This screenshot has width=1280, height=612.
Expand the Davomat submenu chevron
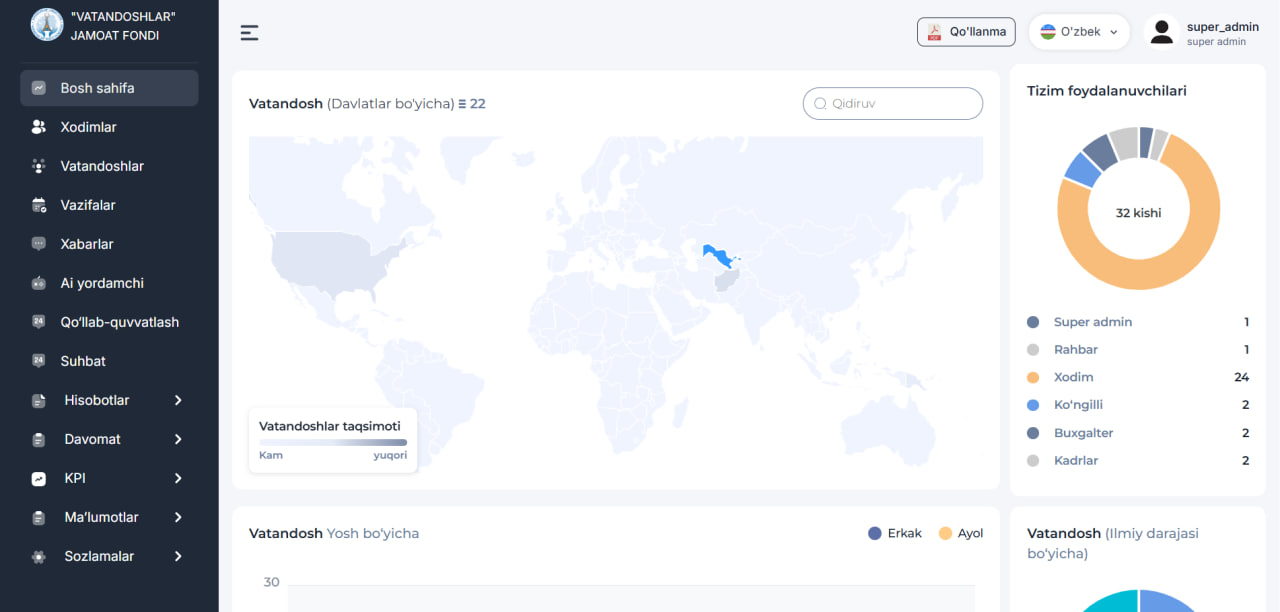pos(178,439)
